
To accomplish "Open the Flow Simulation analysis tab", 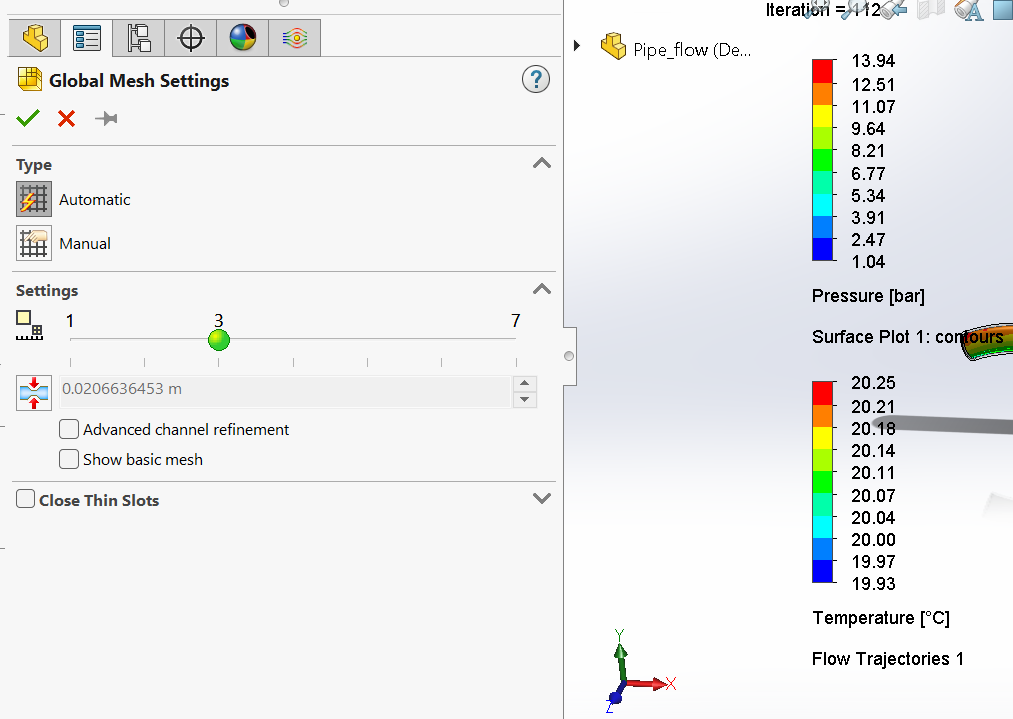I will (295, 38).
